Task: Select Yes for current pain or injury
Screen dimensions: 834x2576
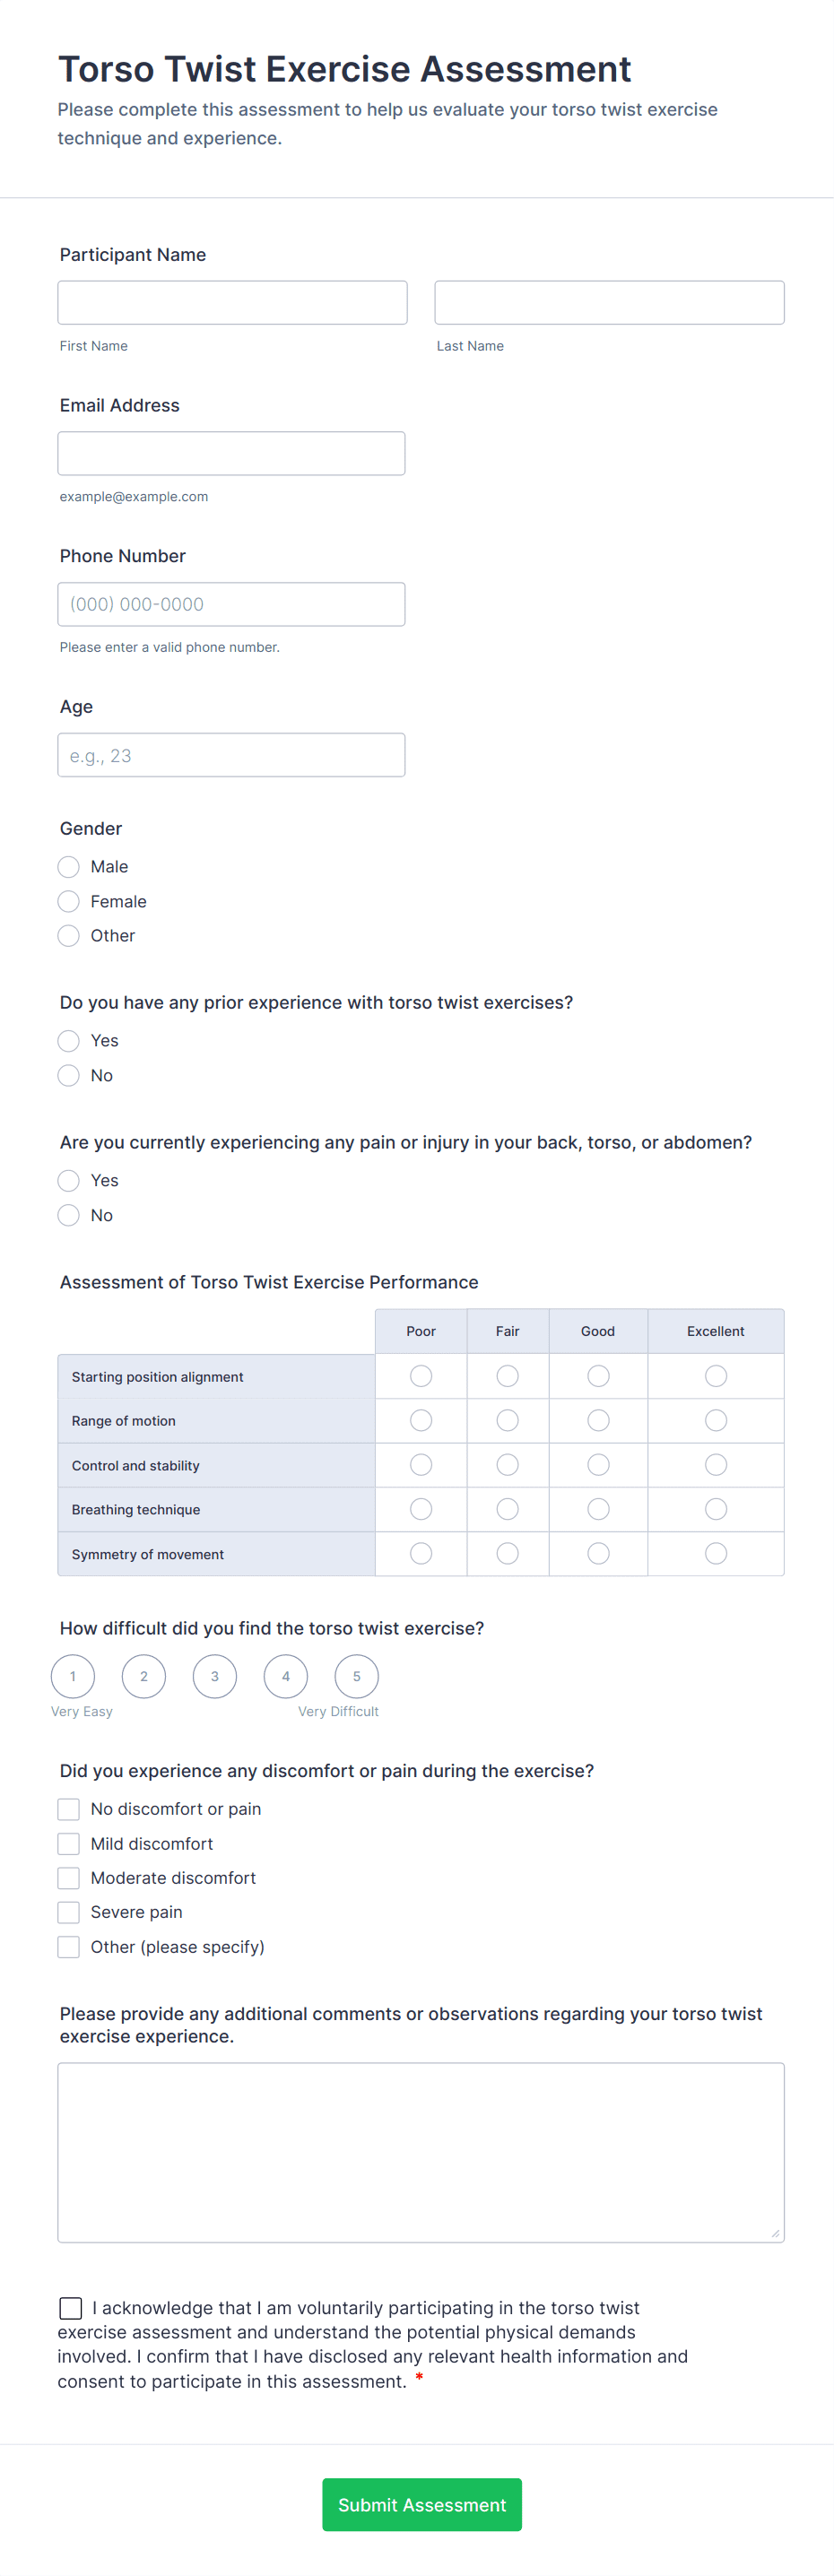Action: click(68, 1180)
